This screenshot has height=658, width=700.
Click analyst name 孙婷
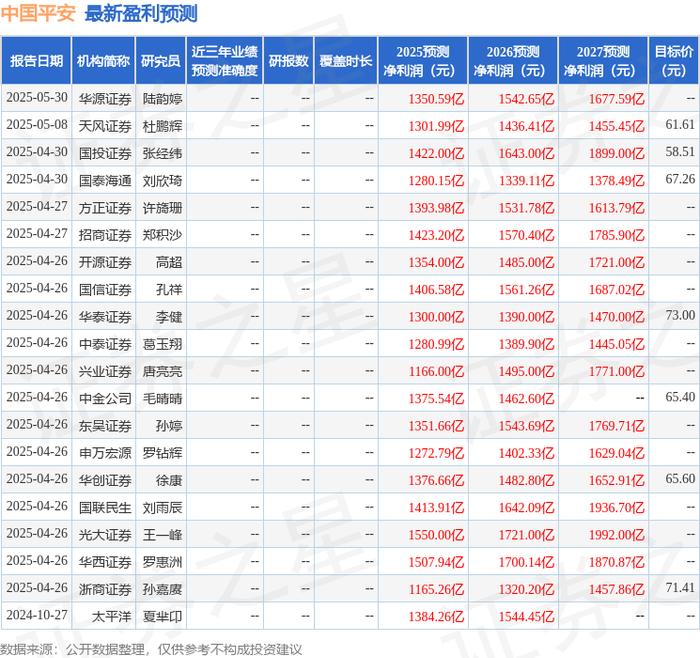(x=169, y=425)
